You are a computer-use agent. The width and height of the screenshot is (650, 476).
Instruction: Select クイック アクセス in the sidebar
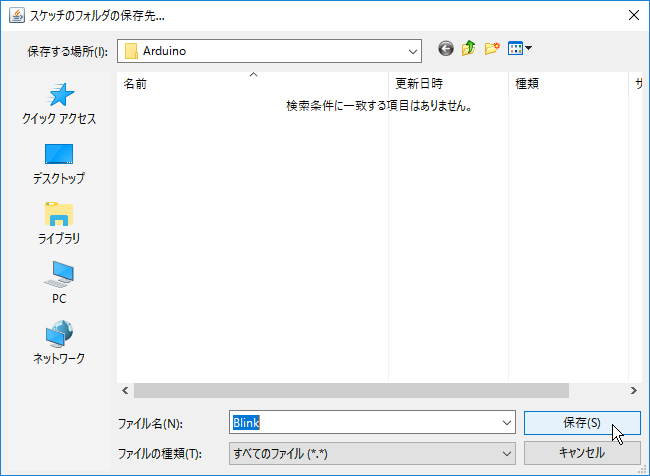pyautogui.click(x=59, y=105)
